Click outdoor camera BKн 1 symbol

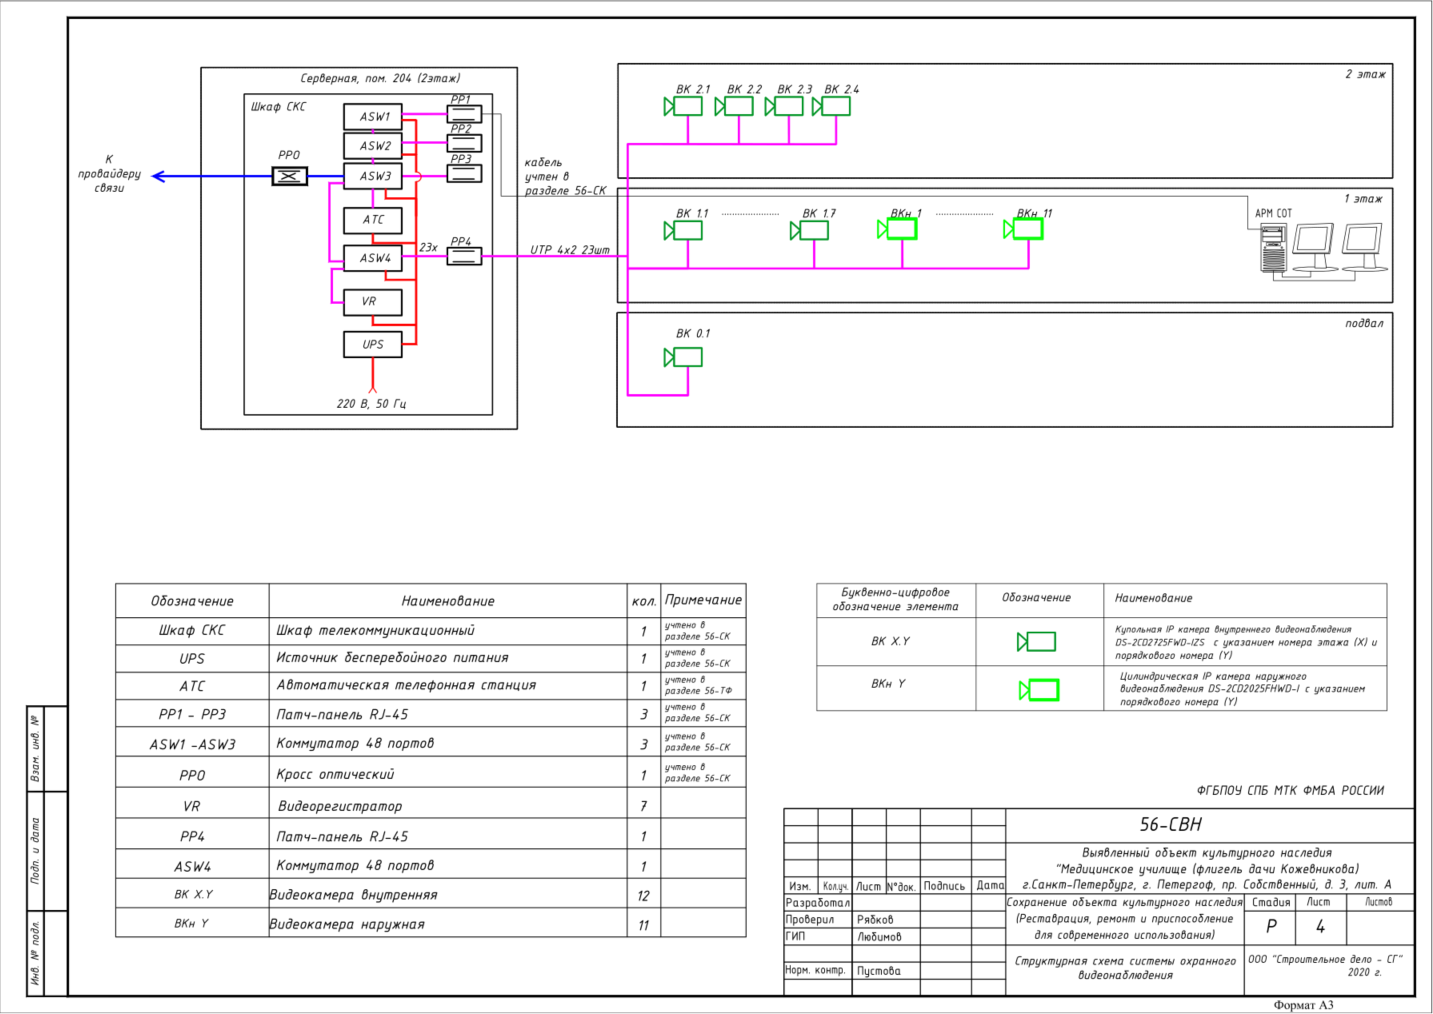point(897,229)
